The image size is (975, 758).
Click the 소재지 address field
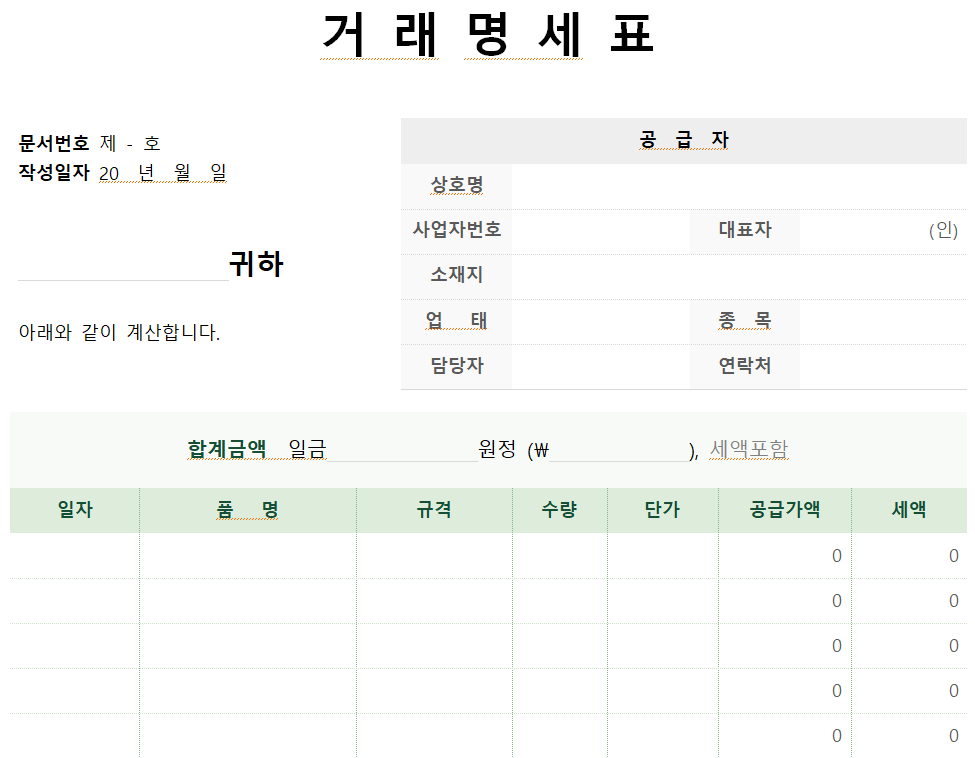click(x=740, y=276)
